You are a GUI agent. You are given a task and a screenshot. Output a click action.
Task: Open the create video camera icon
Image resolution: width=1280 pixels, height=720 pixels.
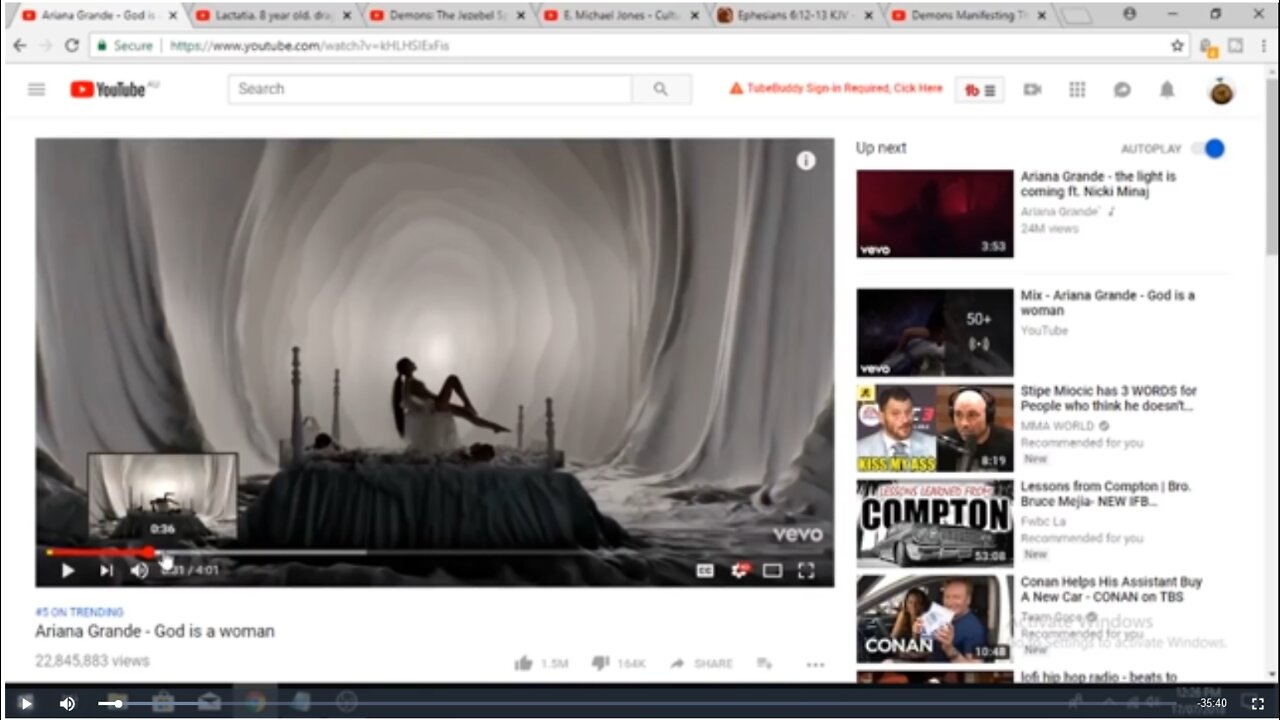pyautogui.click(x=1033, y=89)
